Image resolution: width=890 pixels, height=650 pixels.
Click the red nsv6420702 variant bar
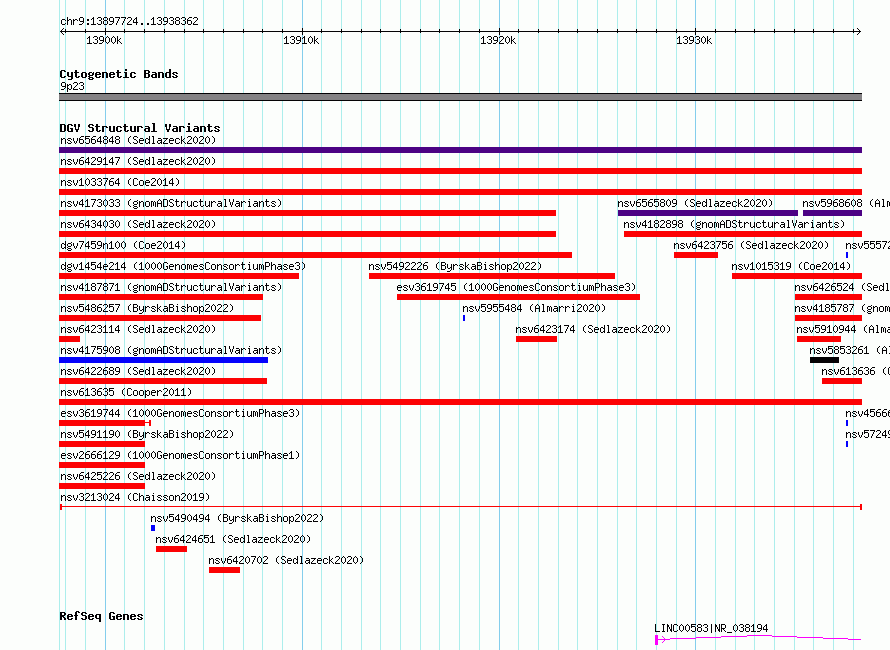[x=224, y=570]
